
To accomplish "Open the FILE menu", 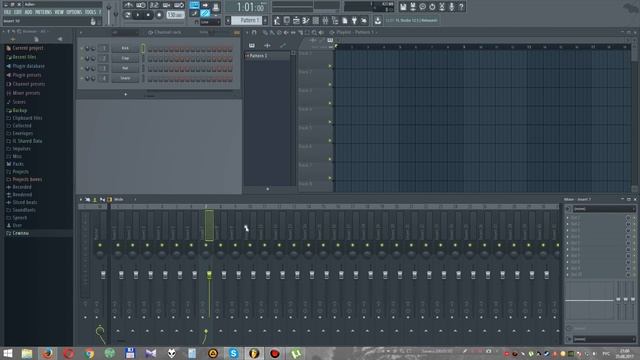I will coord(7,12).
